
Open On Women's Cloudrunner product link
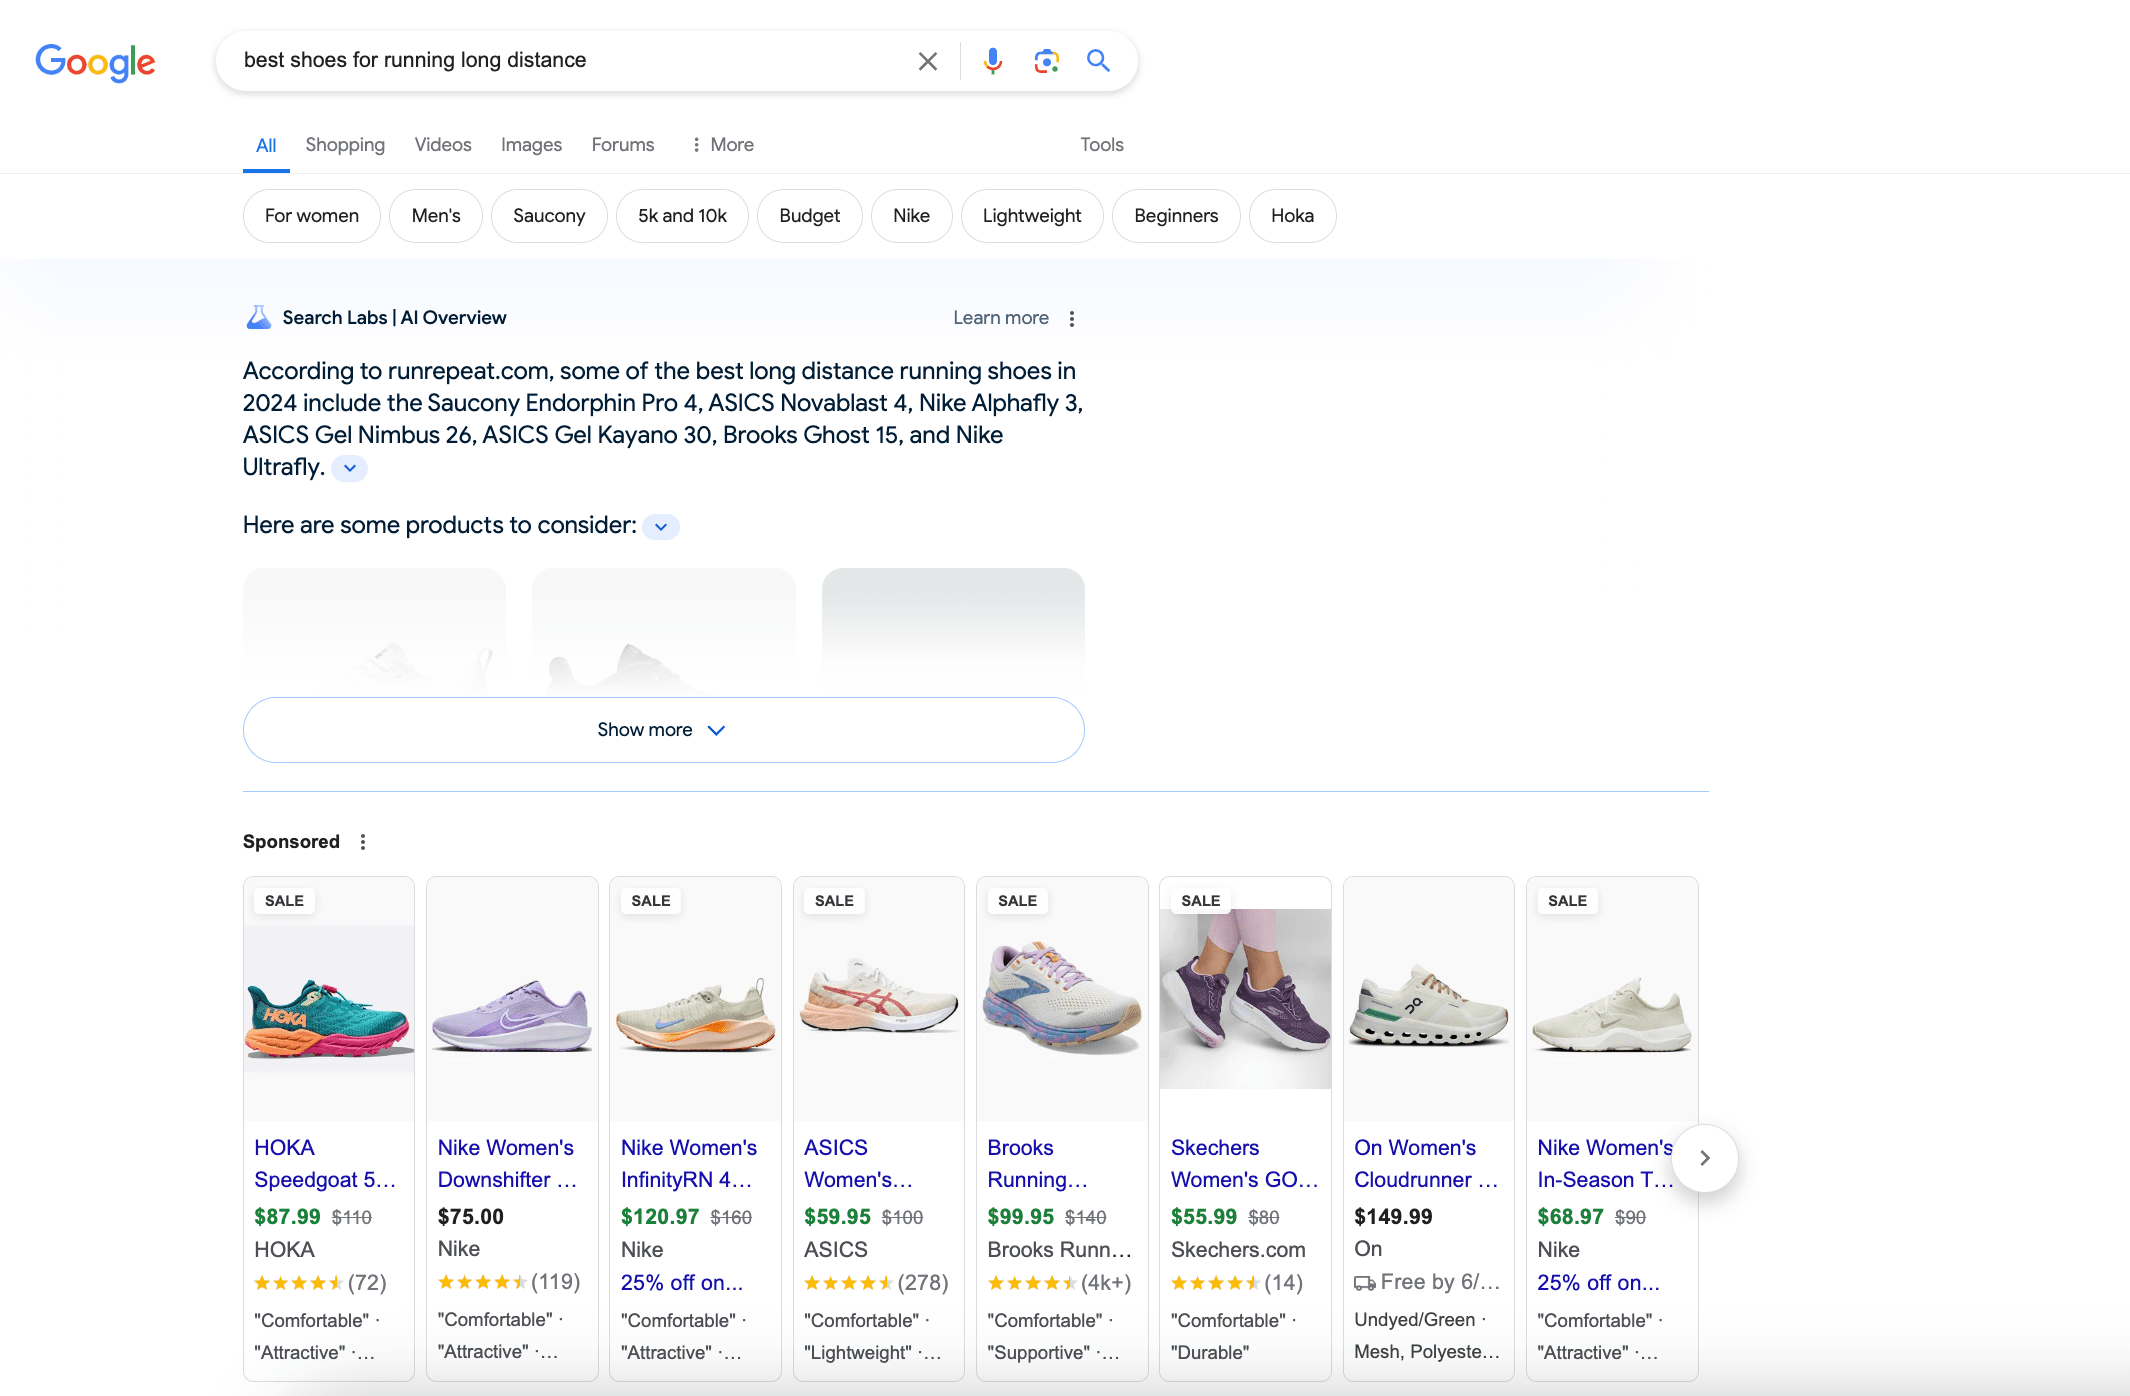pos(1427,1164)
